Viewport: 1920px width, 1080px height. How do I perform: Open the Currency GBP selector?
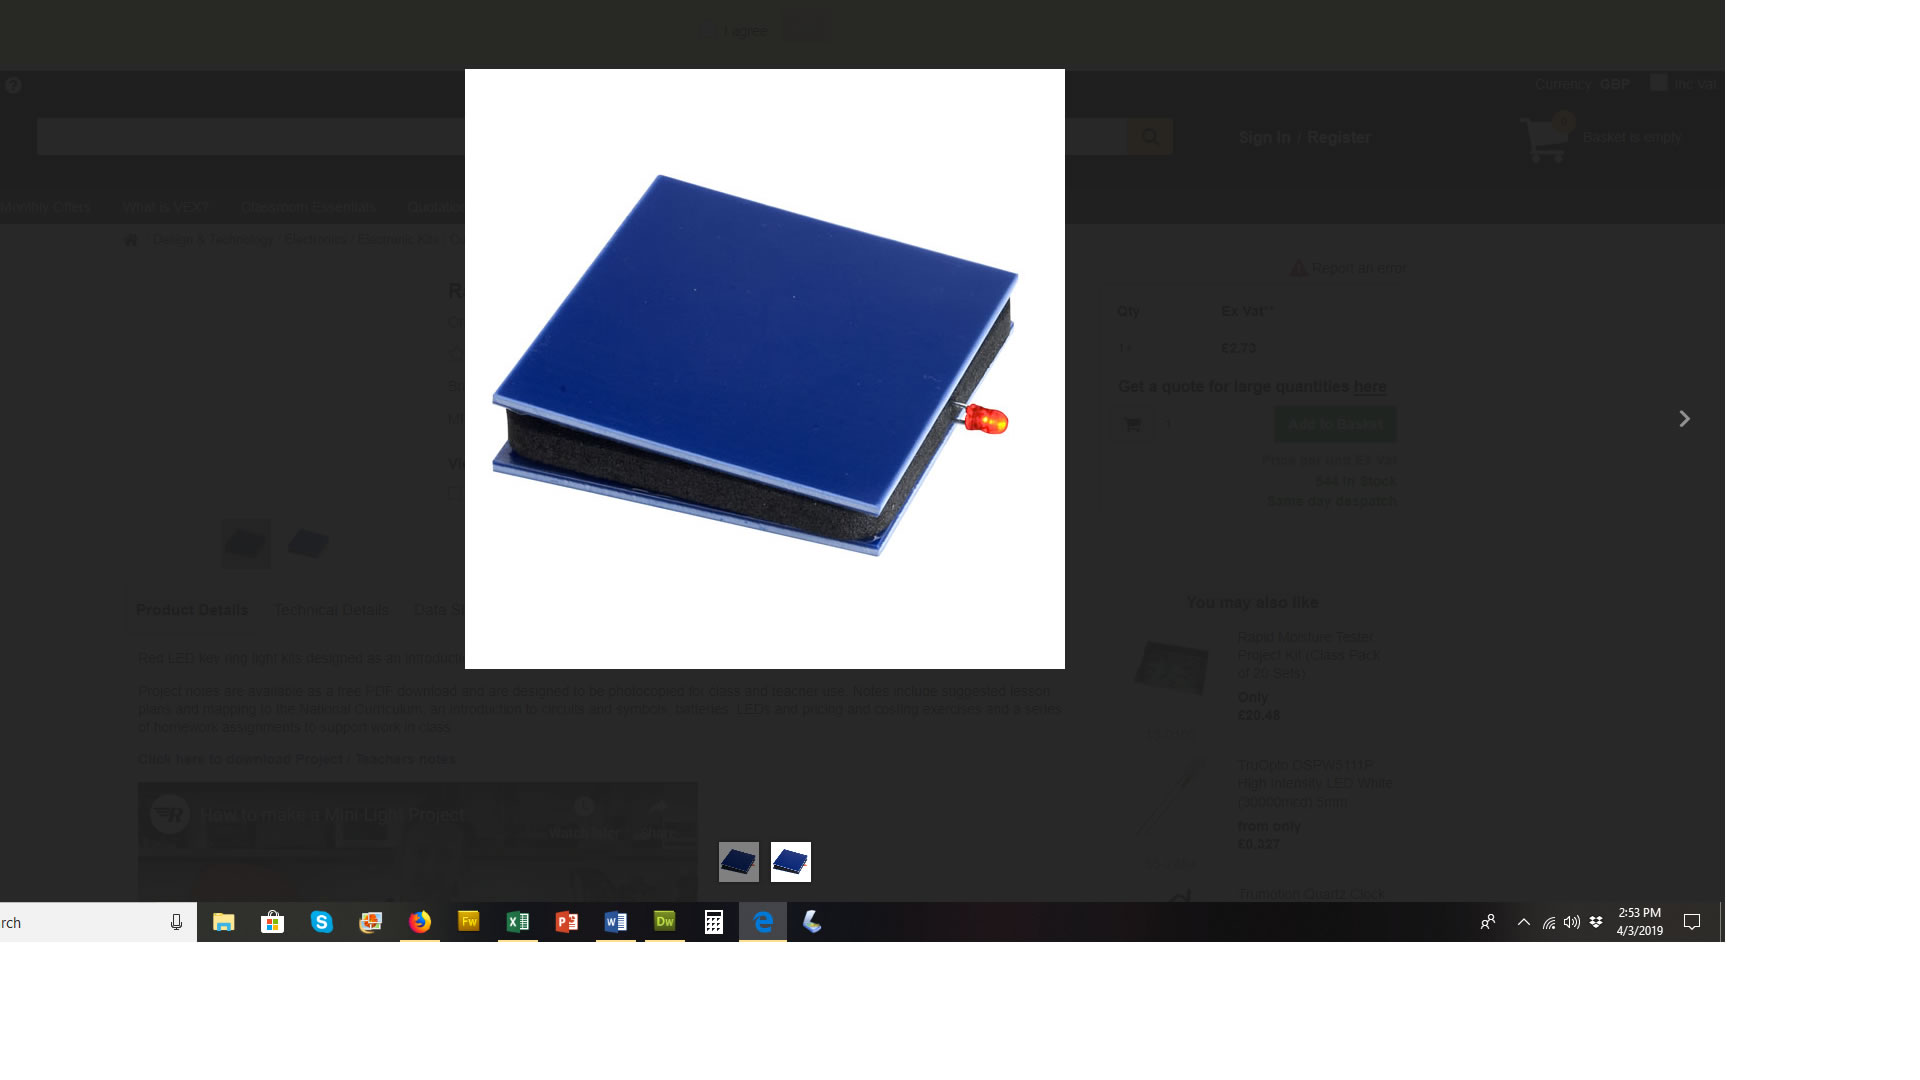[1614, 84]
